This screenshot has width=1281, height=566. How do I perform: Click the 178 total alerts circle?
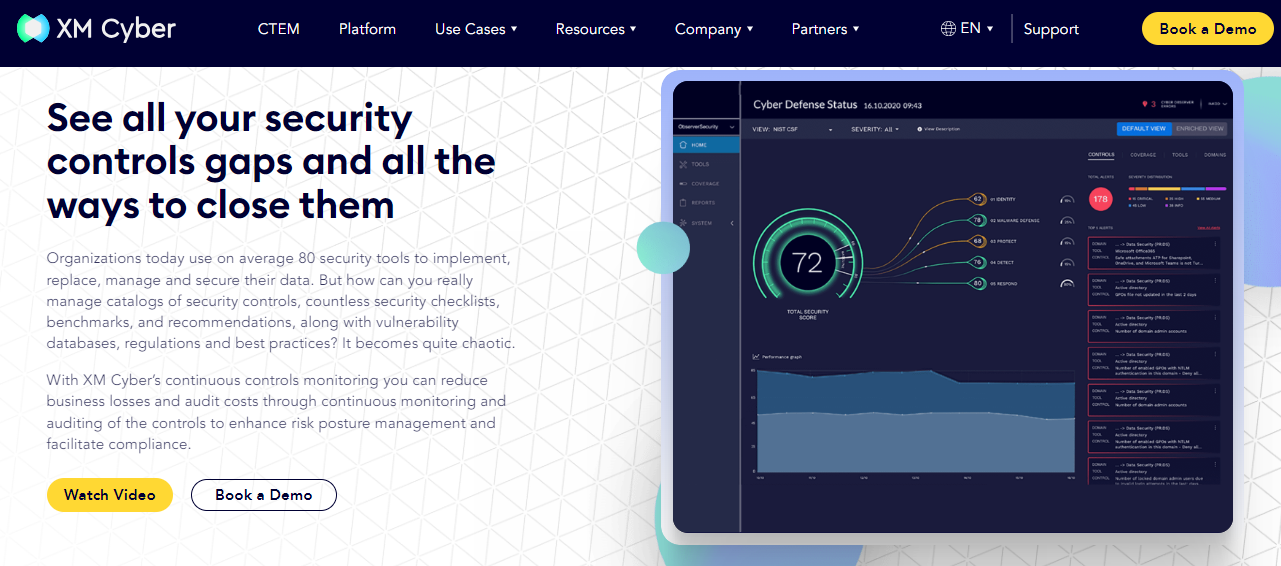[1101, 199]
